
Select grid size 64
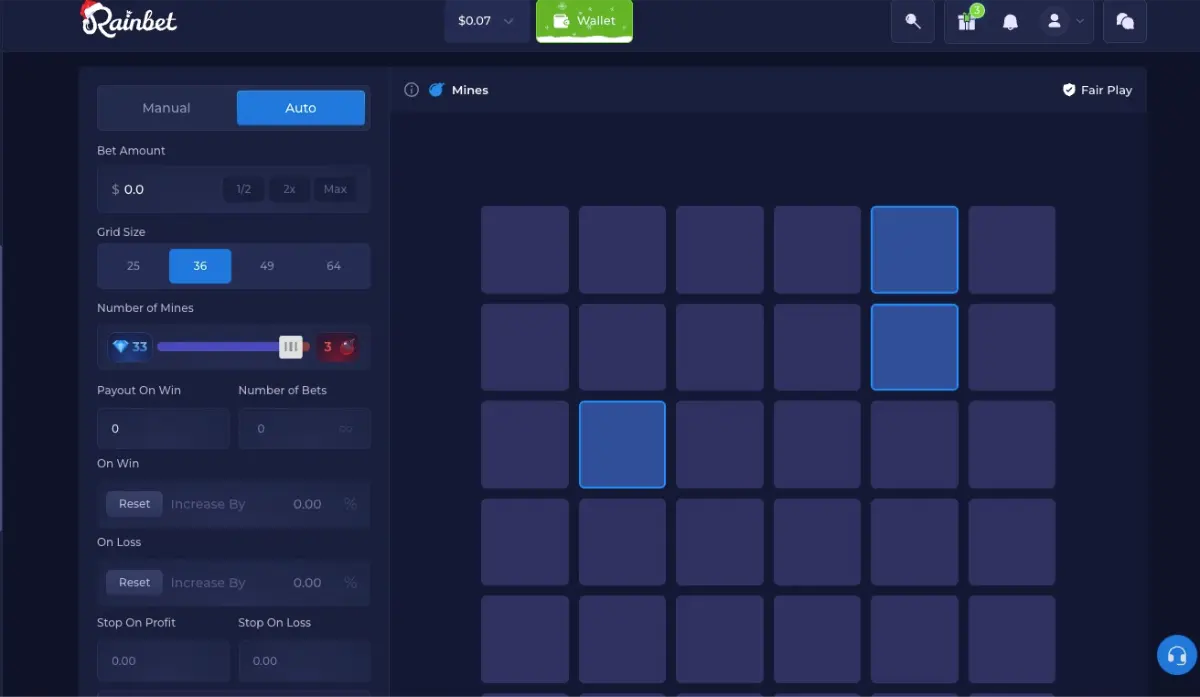coord(333,266)
